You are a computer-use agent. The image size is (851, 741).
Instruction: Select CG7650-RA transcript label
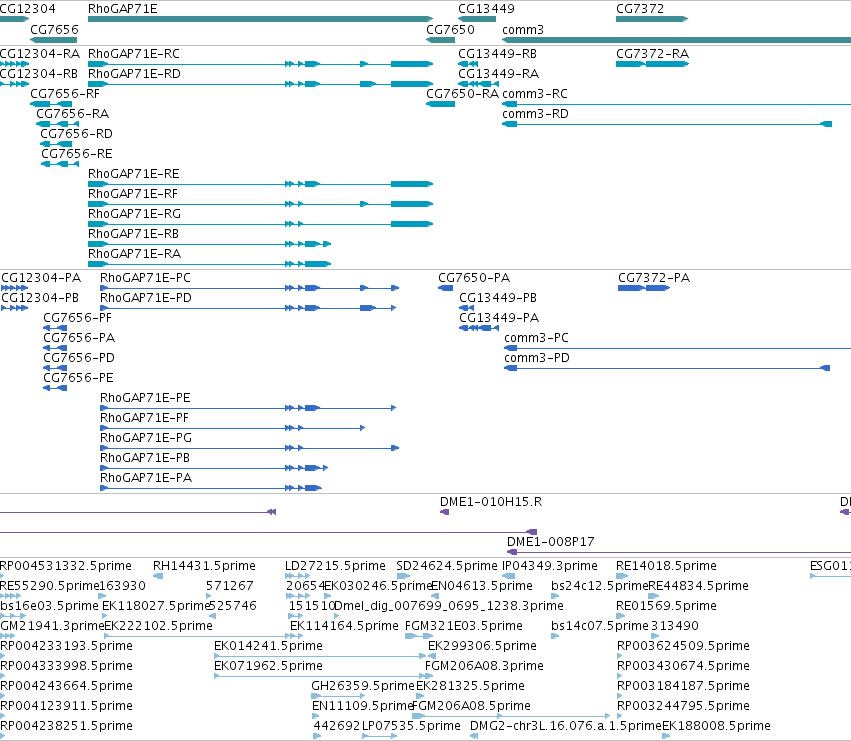click(462, 94)
